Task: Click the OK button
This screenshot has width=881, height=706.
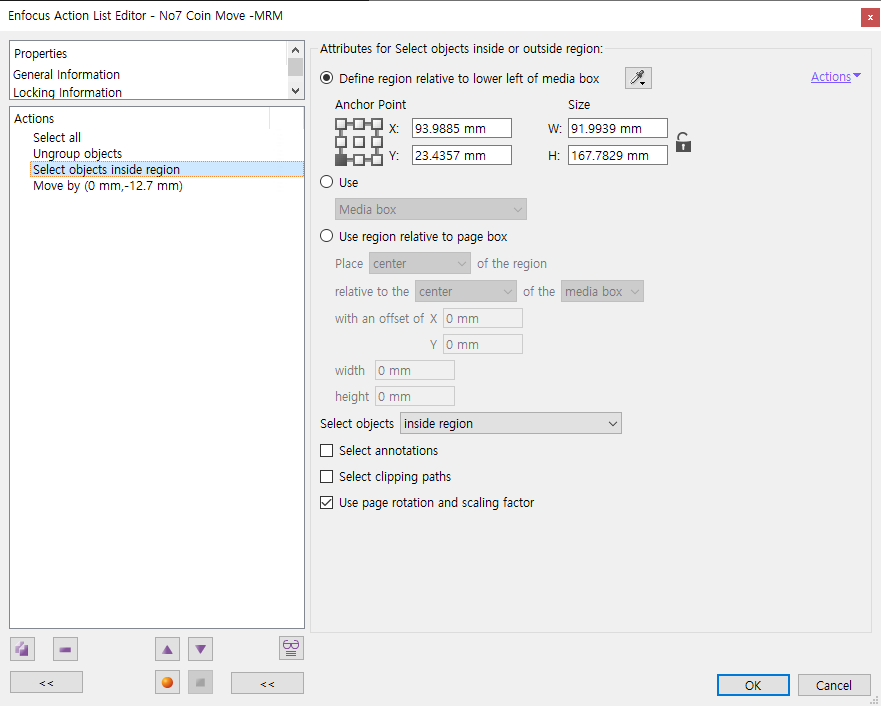Action: (x=753, y=685)
